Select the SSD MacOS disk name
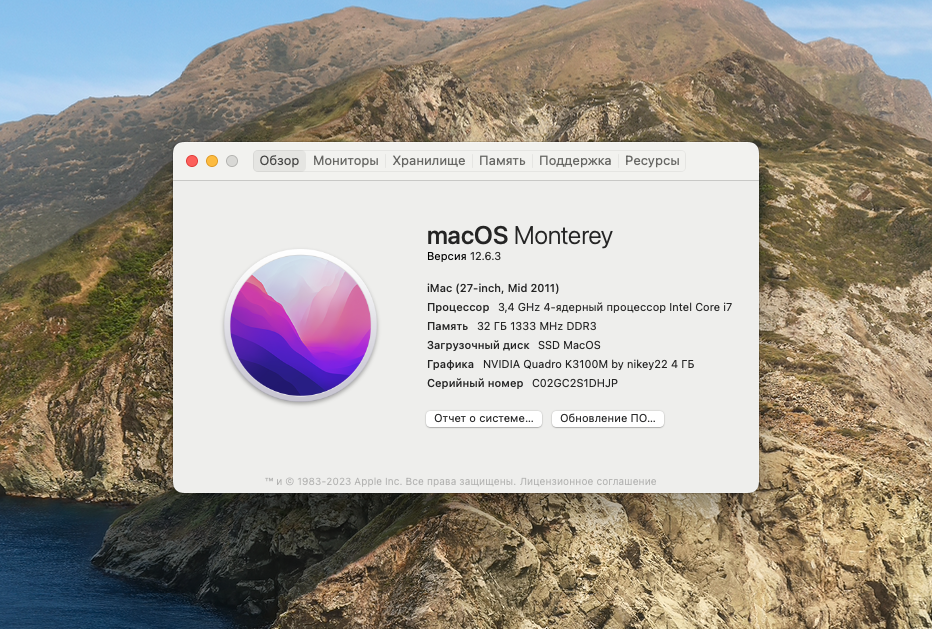 click(x=569, y=345)
